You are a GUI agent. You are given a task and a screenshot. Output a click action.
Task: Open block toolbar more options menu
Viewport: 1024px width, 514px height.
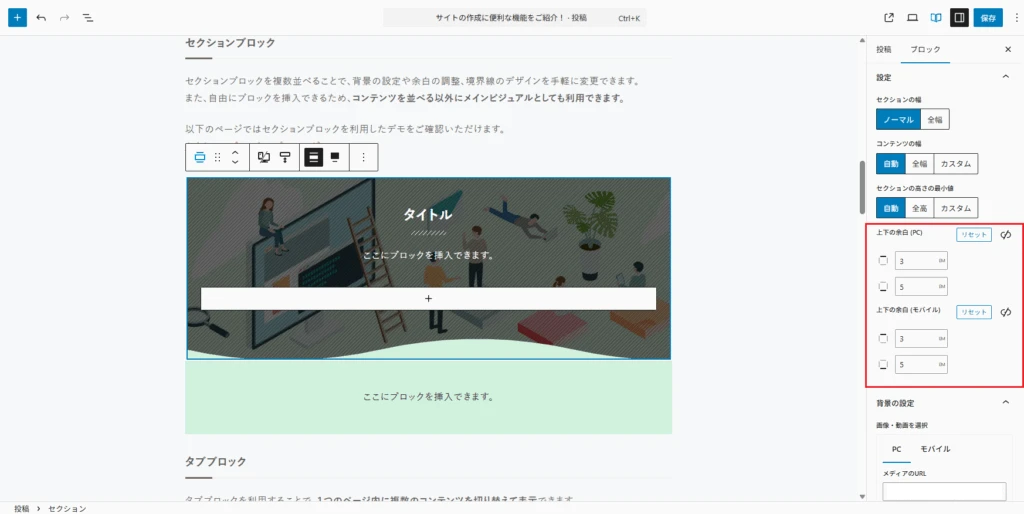364,157
